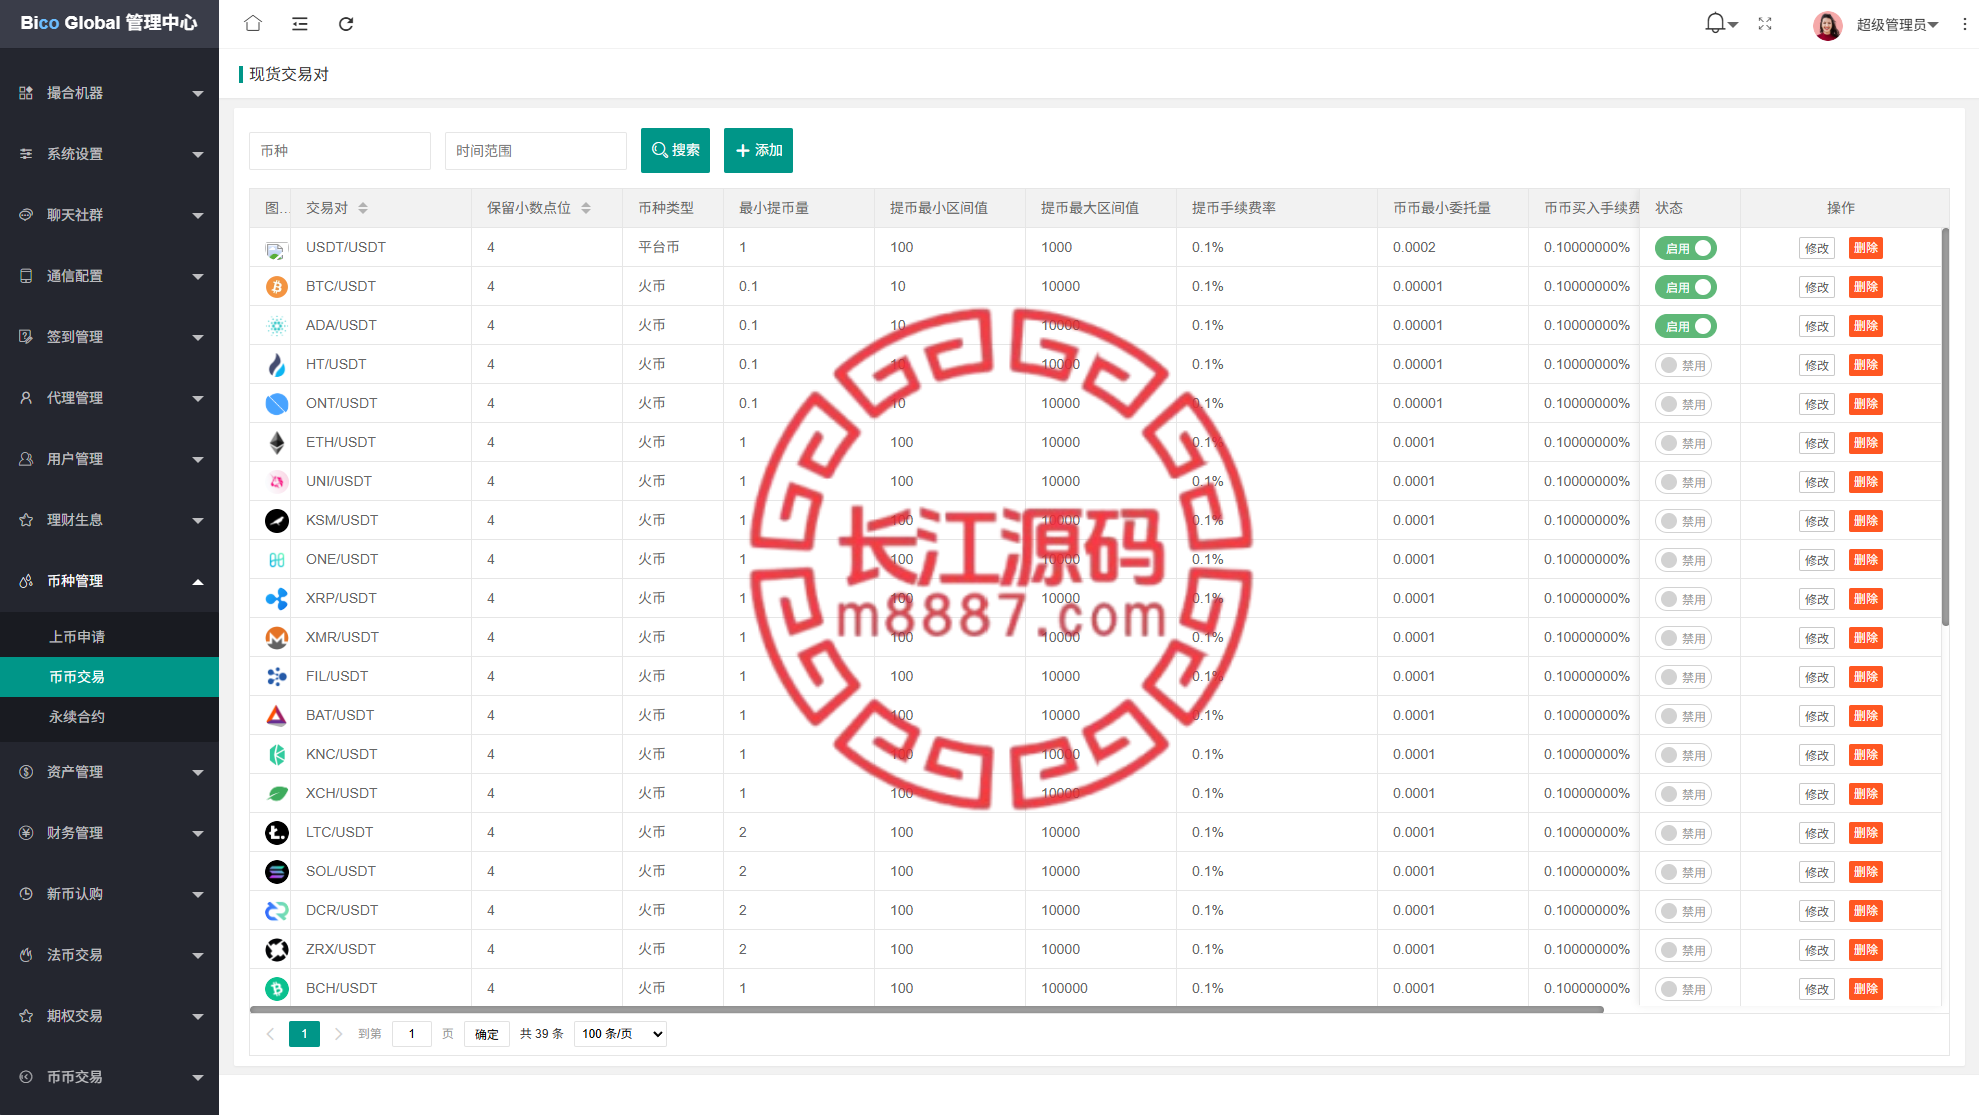Screen dimensions: 1979x1115
Task: Disable the BTC/USDT status switch
Action: click(x=1685, y=287)
